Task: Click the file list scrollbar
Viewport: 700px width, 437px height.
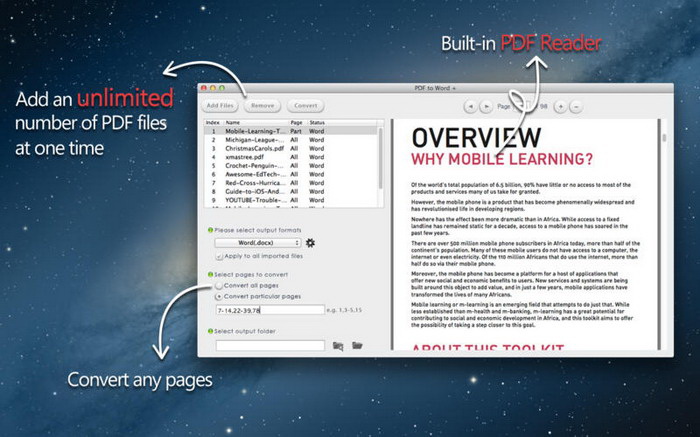Action: (x=380, y=158)
